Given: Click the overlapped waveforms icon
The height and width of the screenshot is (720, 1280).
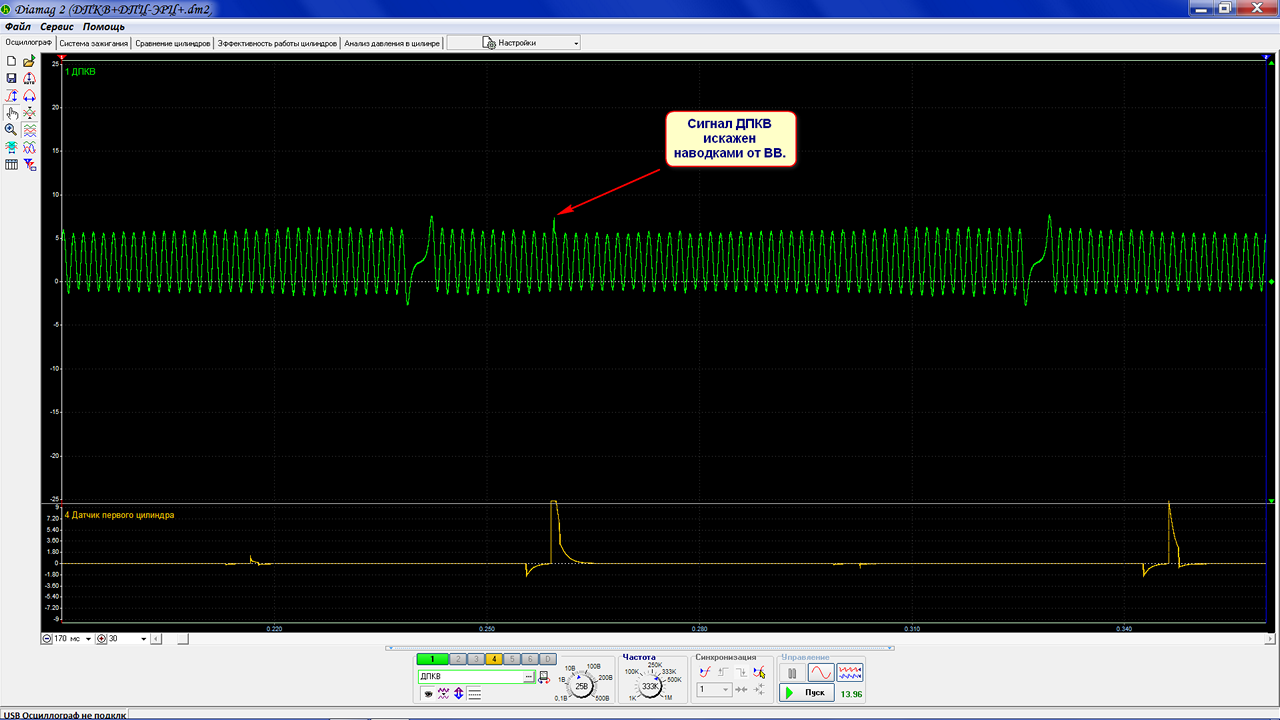Looking at the screenshot, I should (29, 147).
